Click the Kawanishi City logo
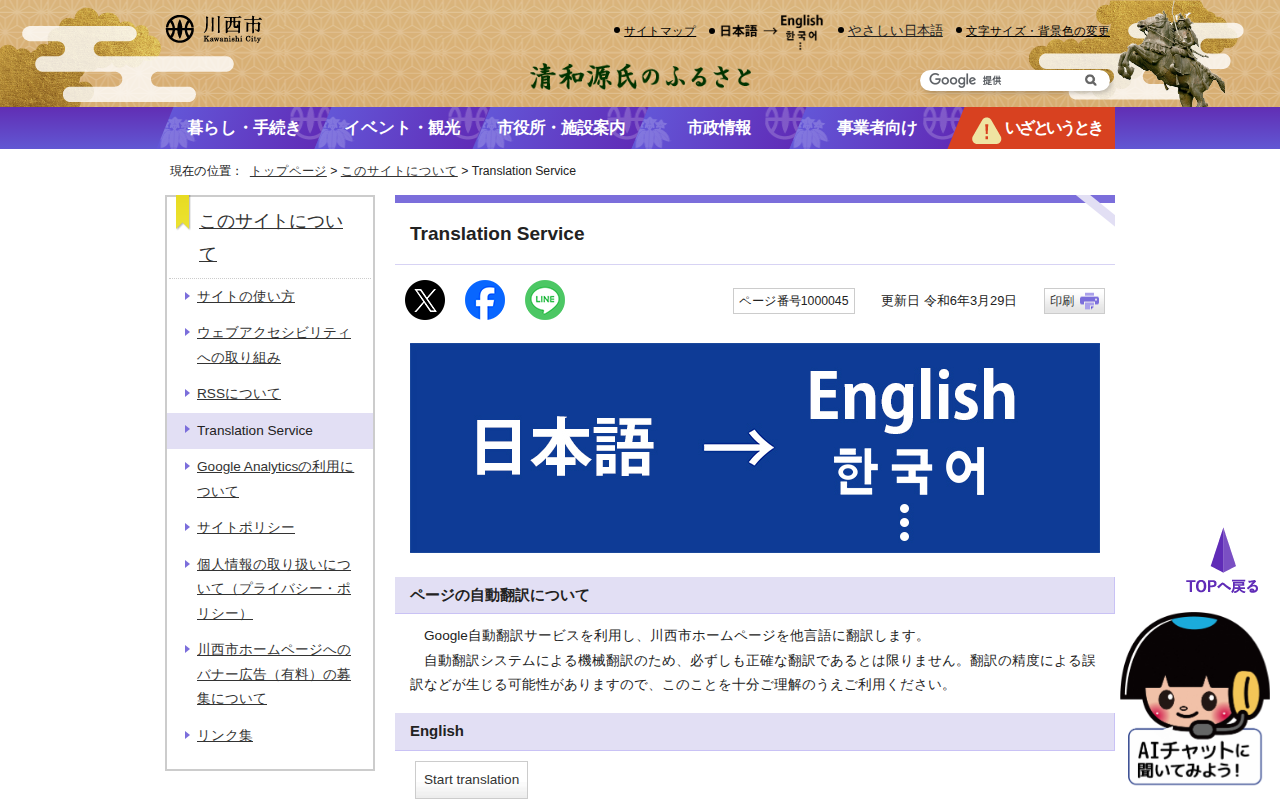 (214, 29)
